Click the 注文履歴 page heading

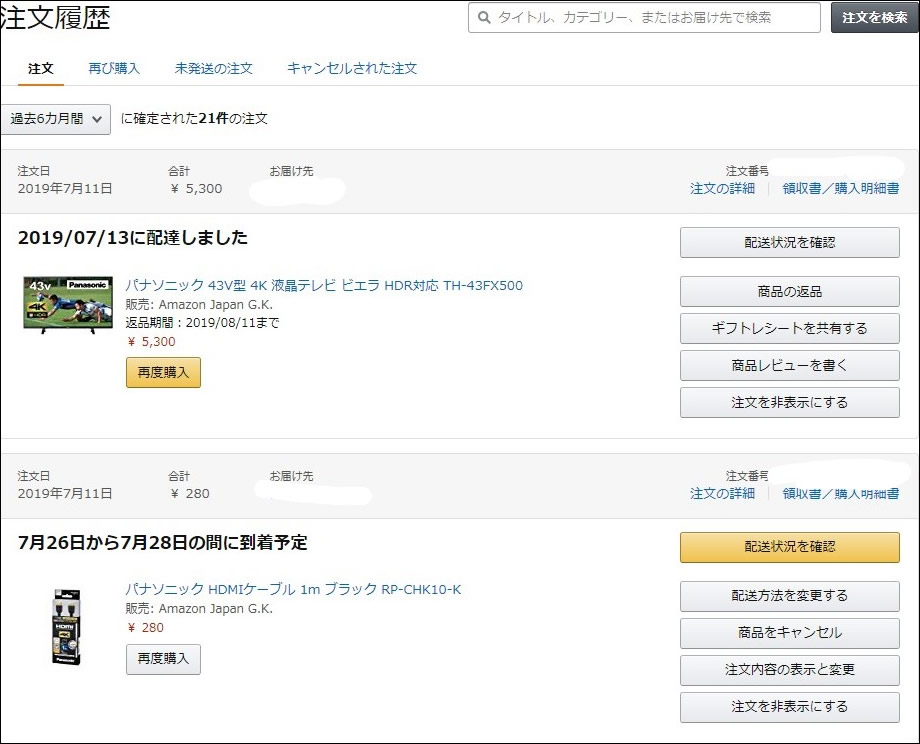click(x=55, y=18)
